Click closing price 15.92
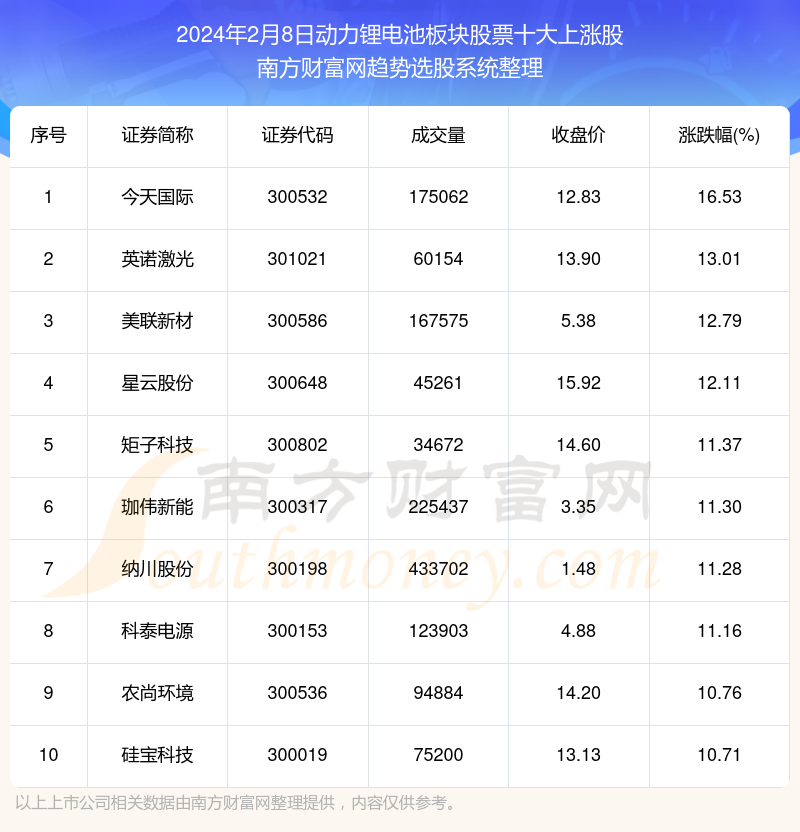800x832 pixels. pyautogui.click(x=578, y=383)
